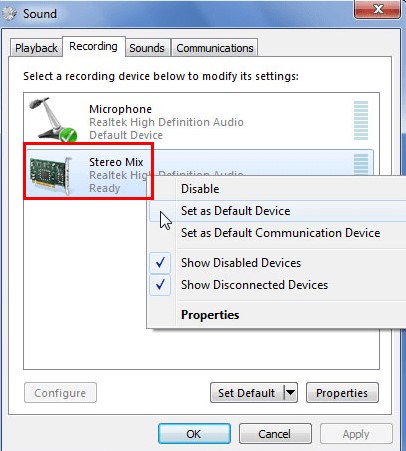
Task: Close the Sound dialog window
Action: (x=377, y=9)
